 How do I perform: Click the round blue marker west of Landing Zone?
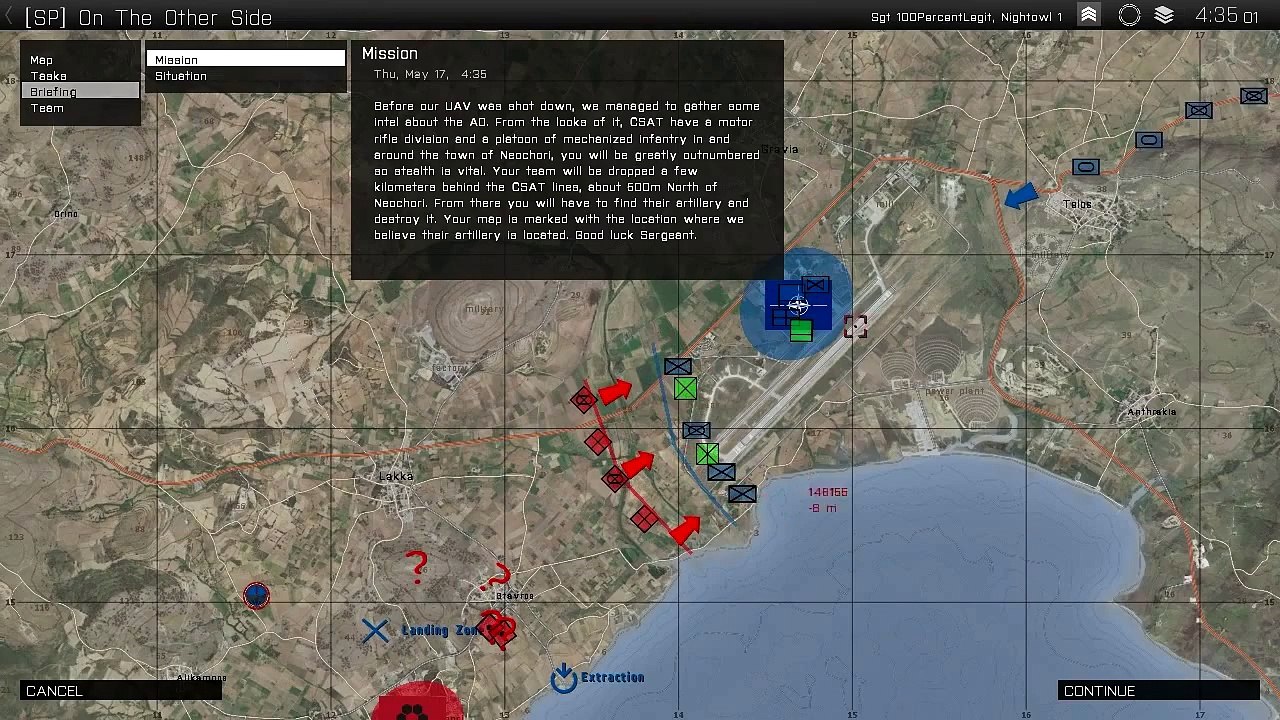[257, 596]
